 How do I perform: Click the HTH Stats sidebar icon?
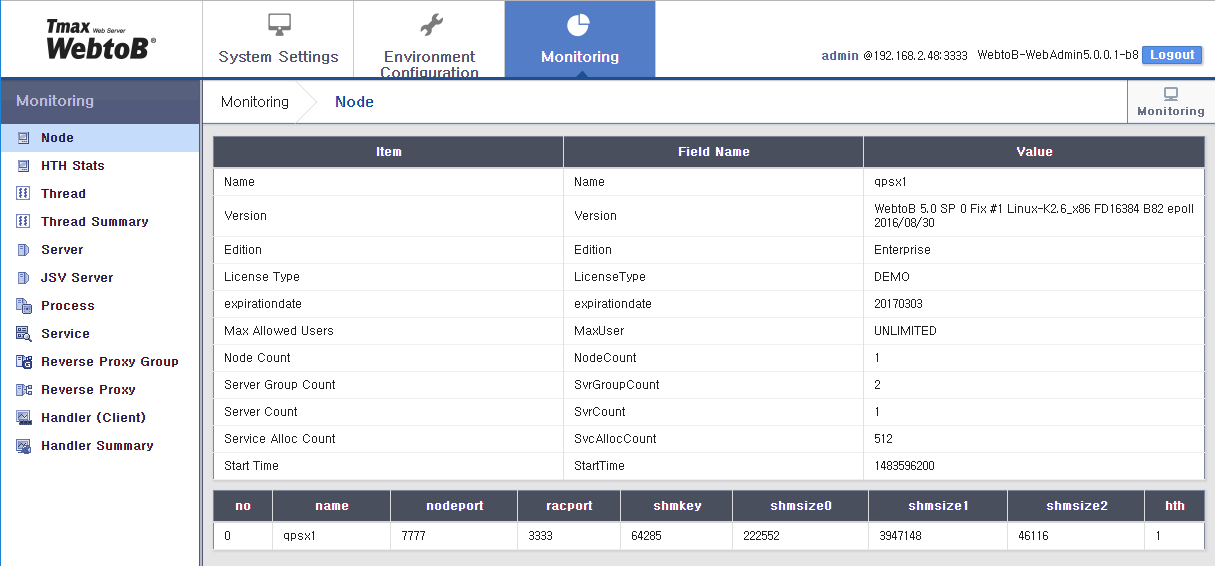[24, 166]
